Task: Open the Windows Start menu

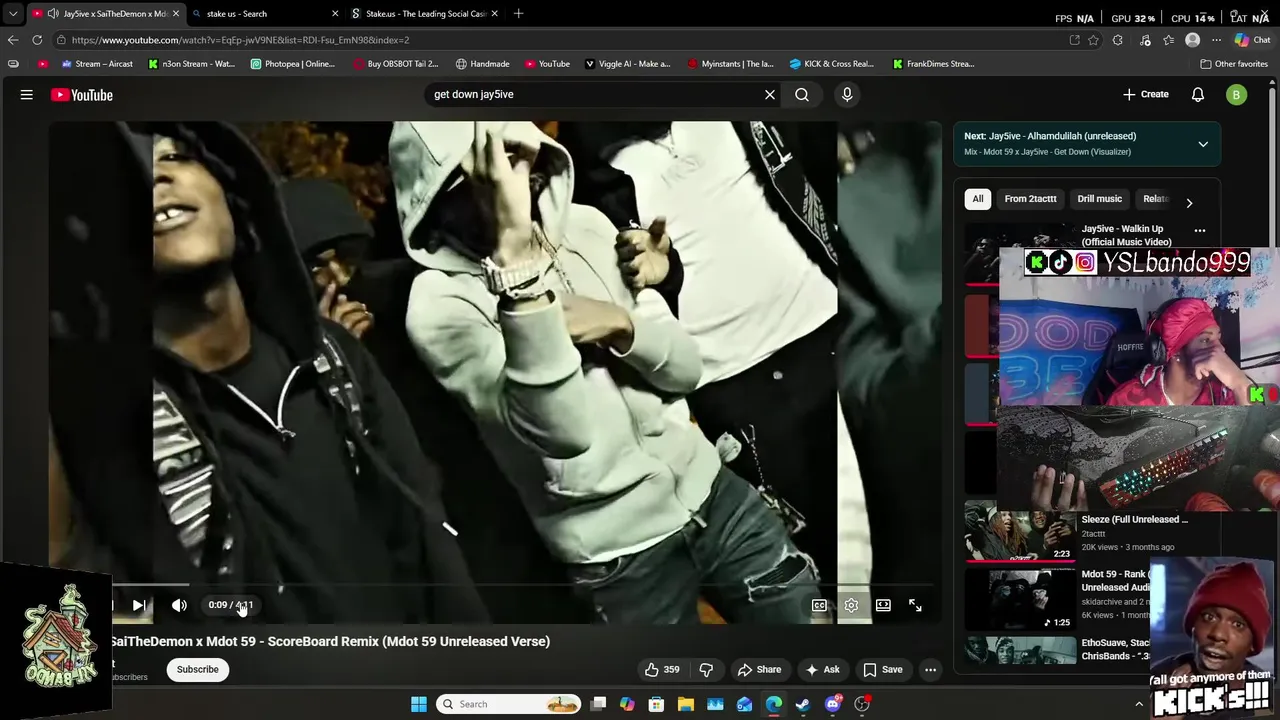Action: tap(419, 704)
